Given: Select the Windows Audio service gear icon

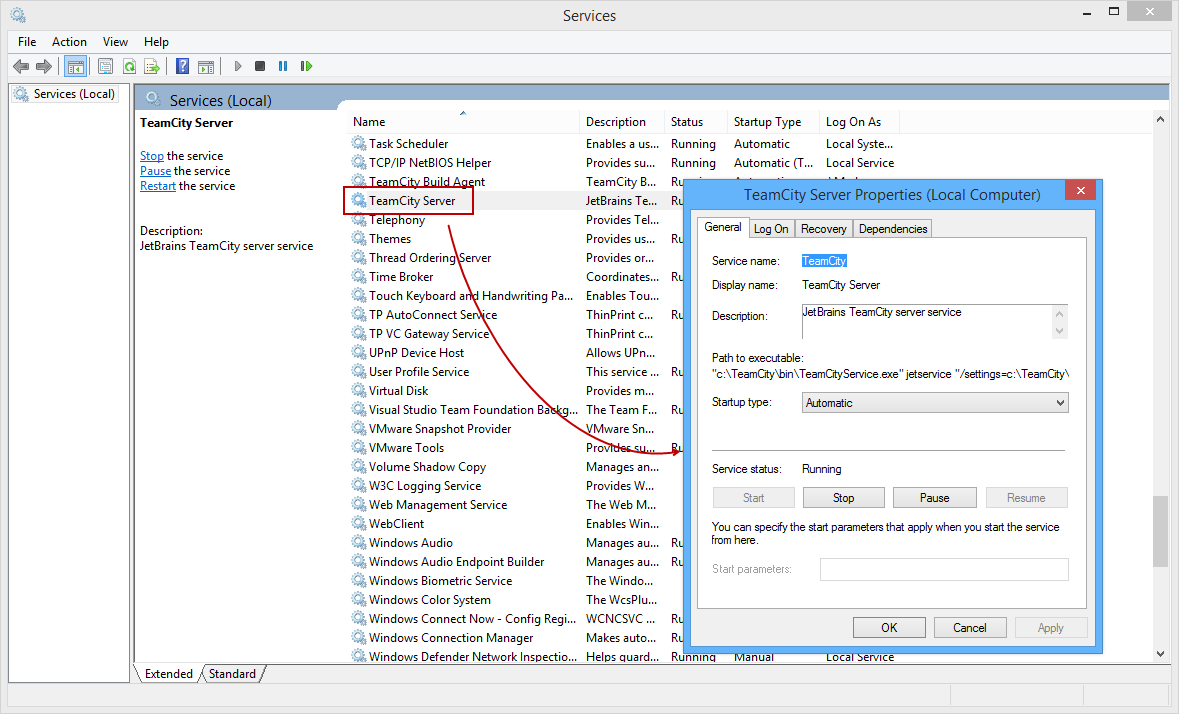Looking at the screenshot, I should point(359,543).
